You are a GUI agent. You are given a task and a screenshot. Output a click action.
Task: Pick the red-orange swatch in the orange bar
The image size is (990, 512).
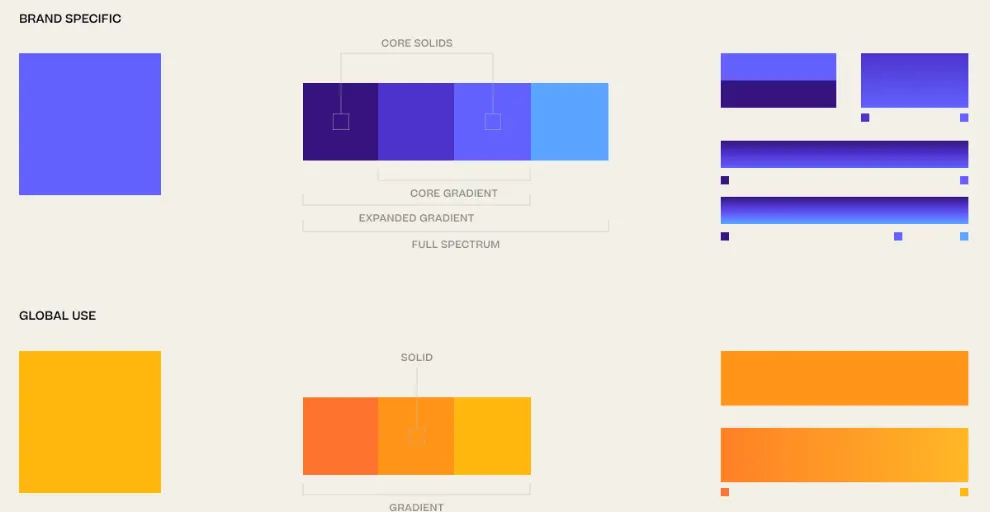point(340,436)
